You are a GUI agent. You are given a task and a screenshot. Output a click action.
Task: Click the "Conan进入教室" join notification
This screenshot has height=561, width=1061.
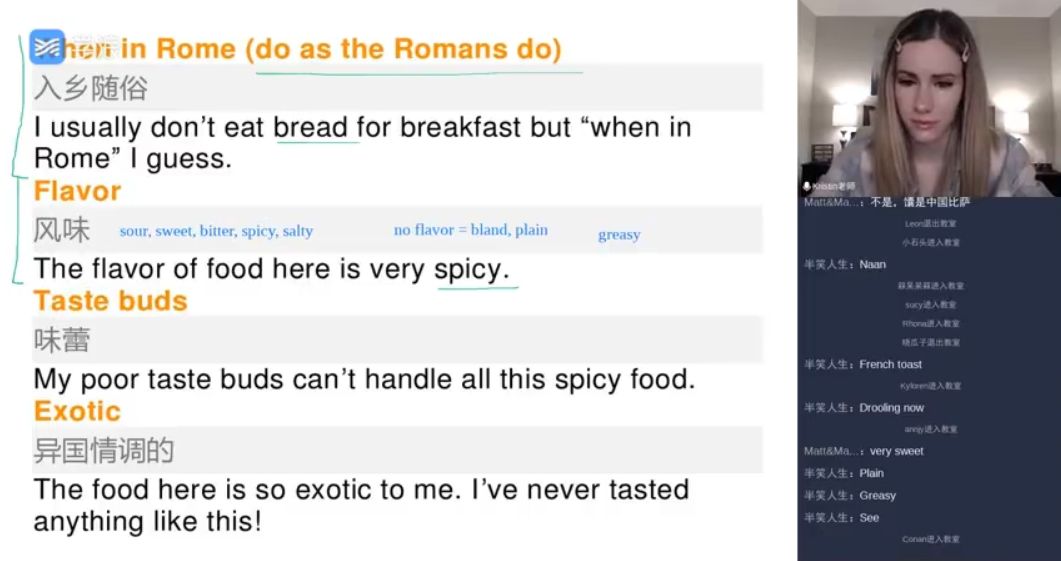tap(930, 540)
